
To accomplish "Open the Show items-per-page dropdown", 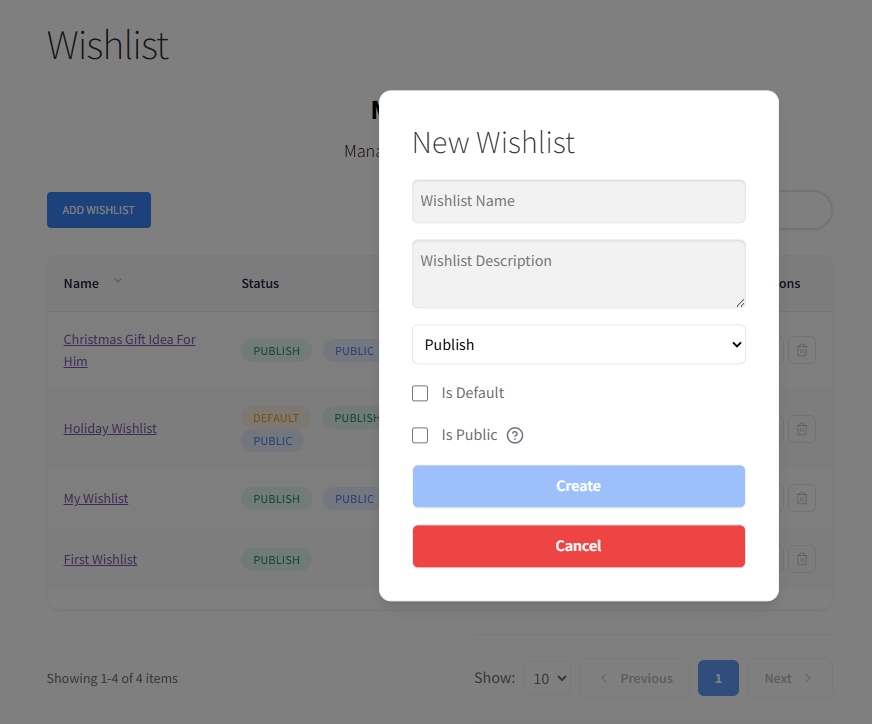I will (x=549, y=678).
